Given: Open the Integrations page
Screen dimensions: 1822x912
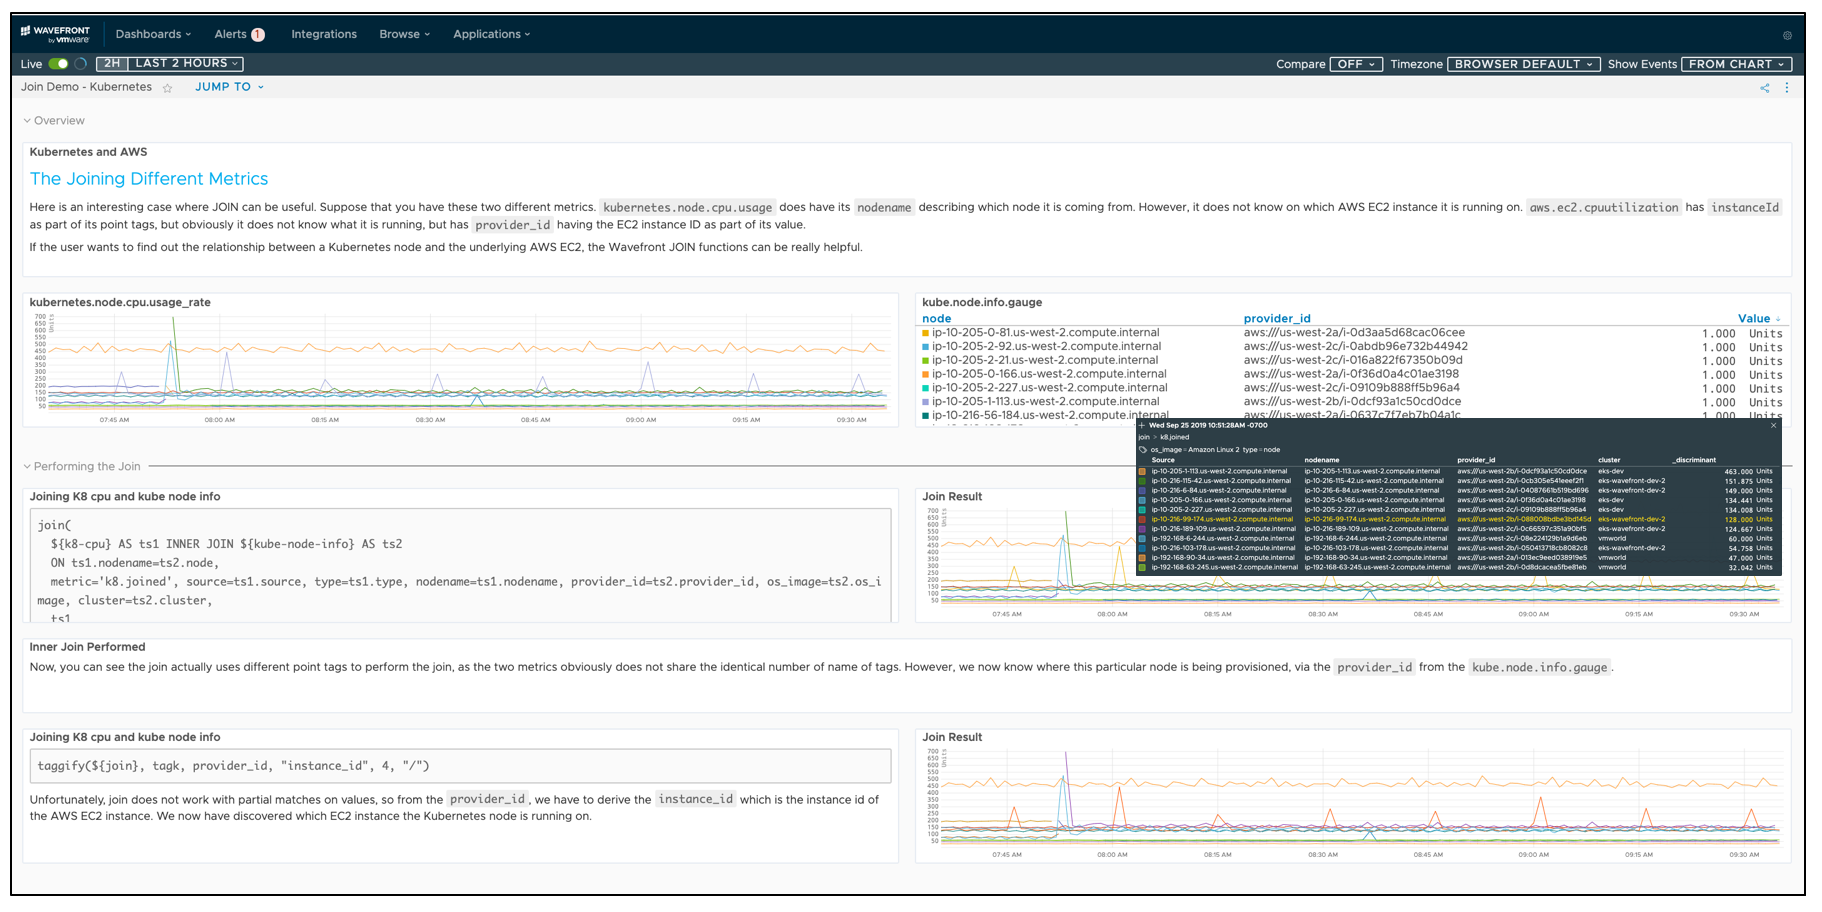Looking at the screenshot, I should [x=323, y=34].
